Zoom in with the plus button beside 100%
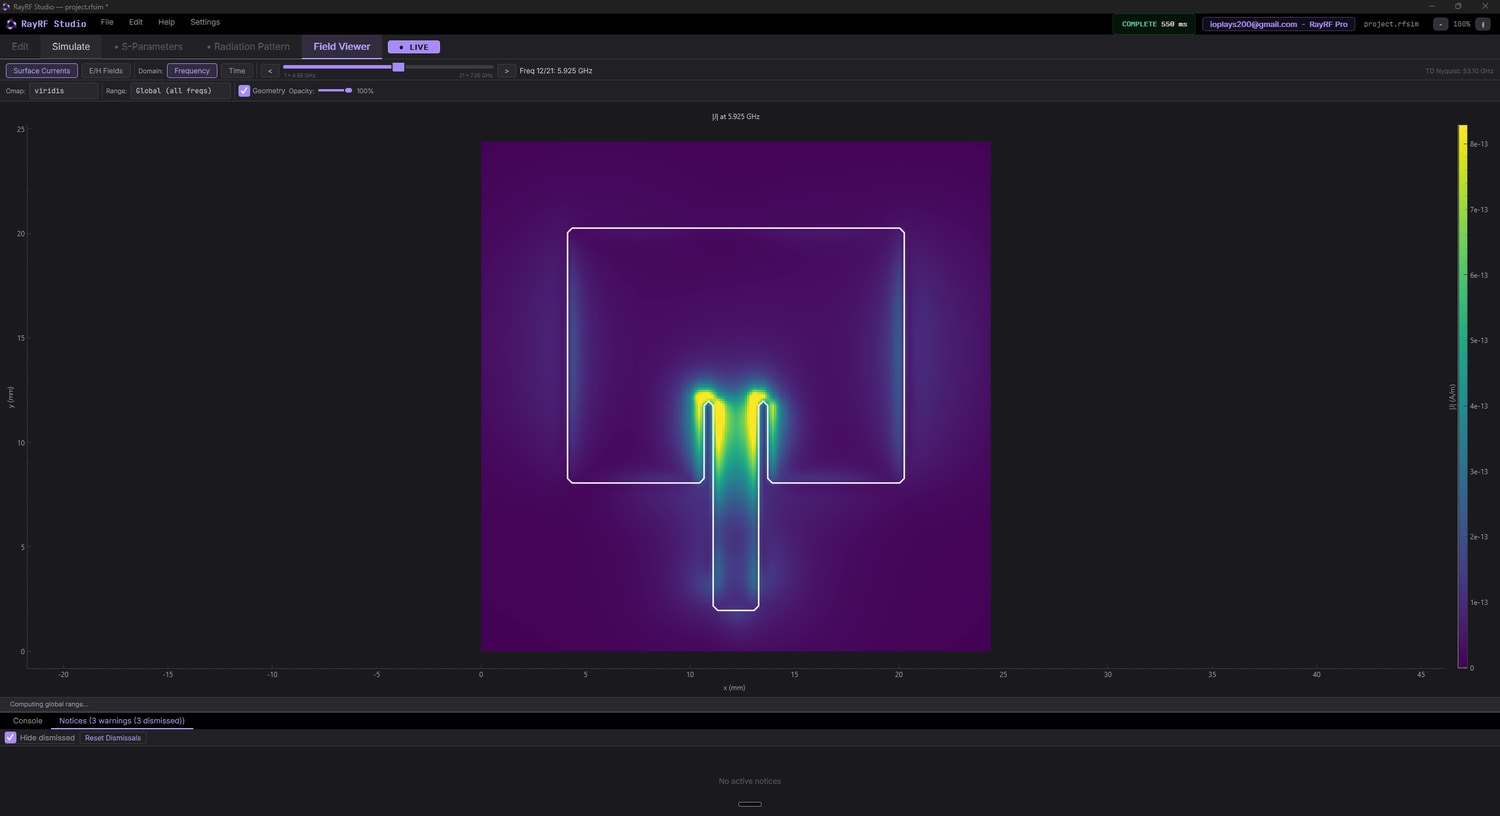 coord(1483,24)
